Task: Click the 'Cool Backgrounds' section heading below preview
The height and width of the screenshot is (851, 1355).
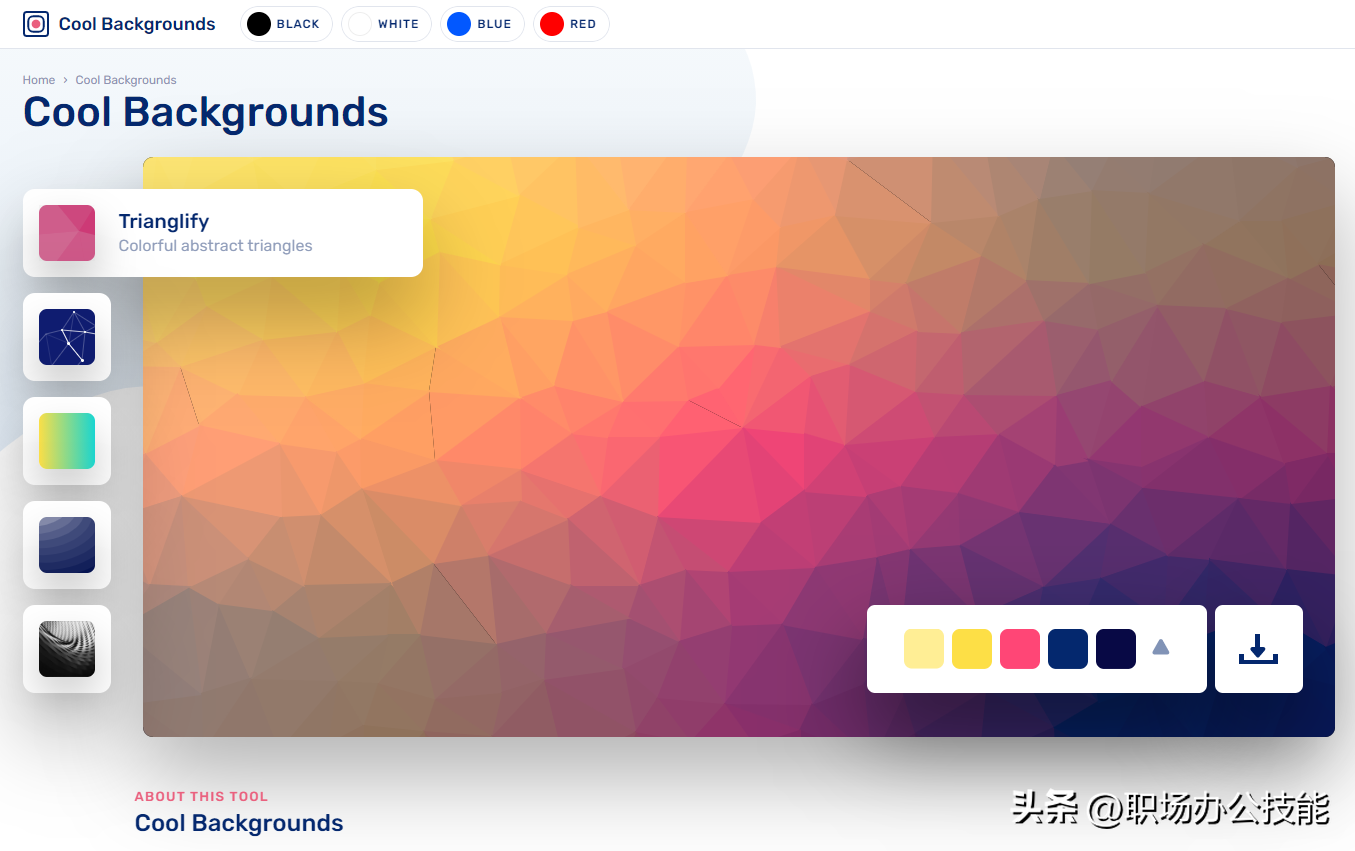Action: 239,824
